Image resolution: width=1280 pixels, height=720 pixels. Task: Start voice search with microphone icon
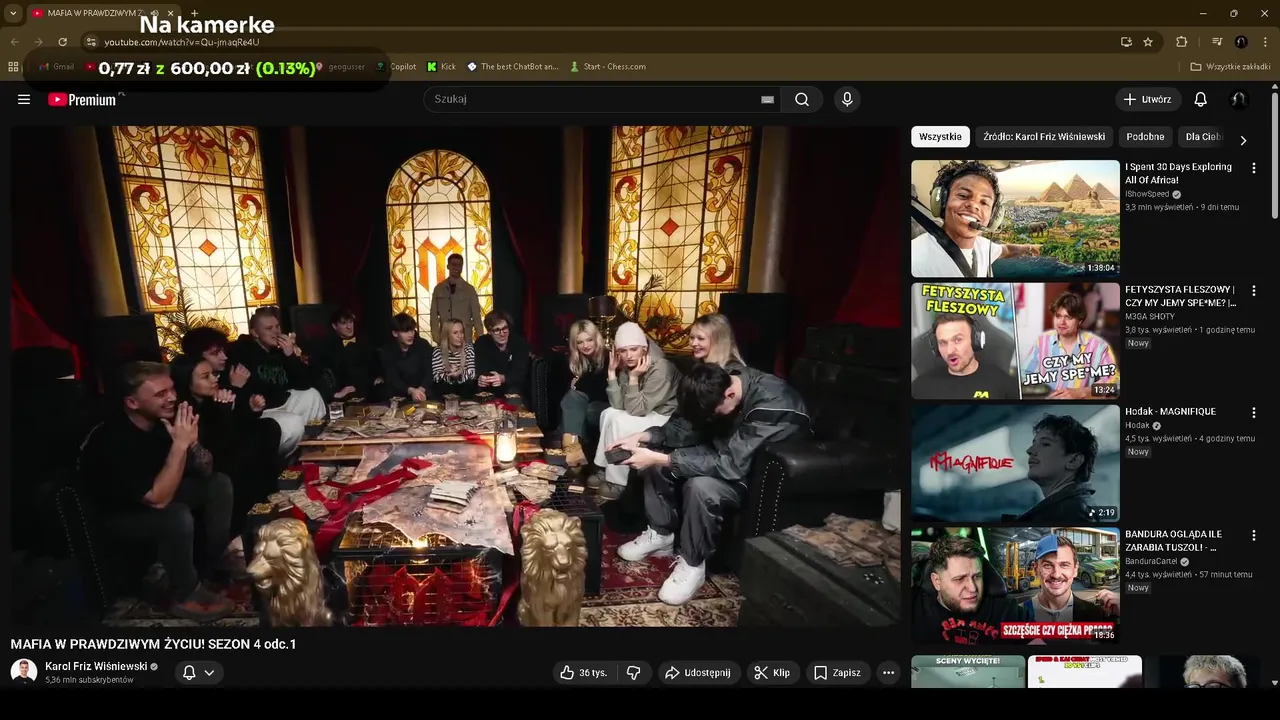[847, 99]
